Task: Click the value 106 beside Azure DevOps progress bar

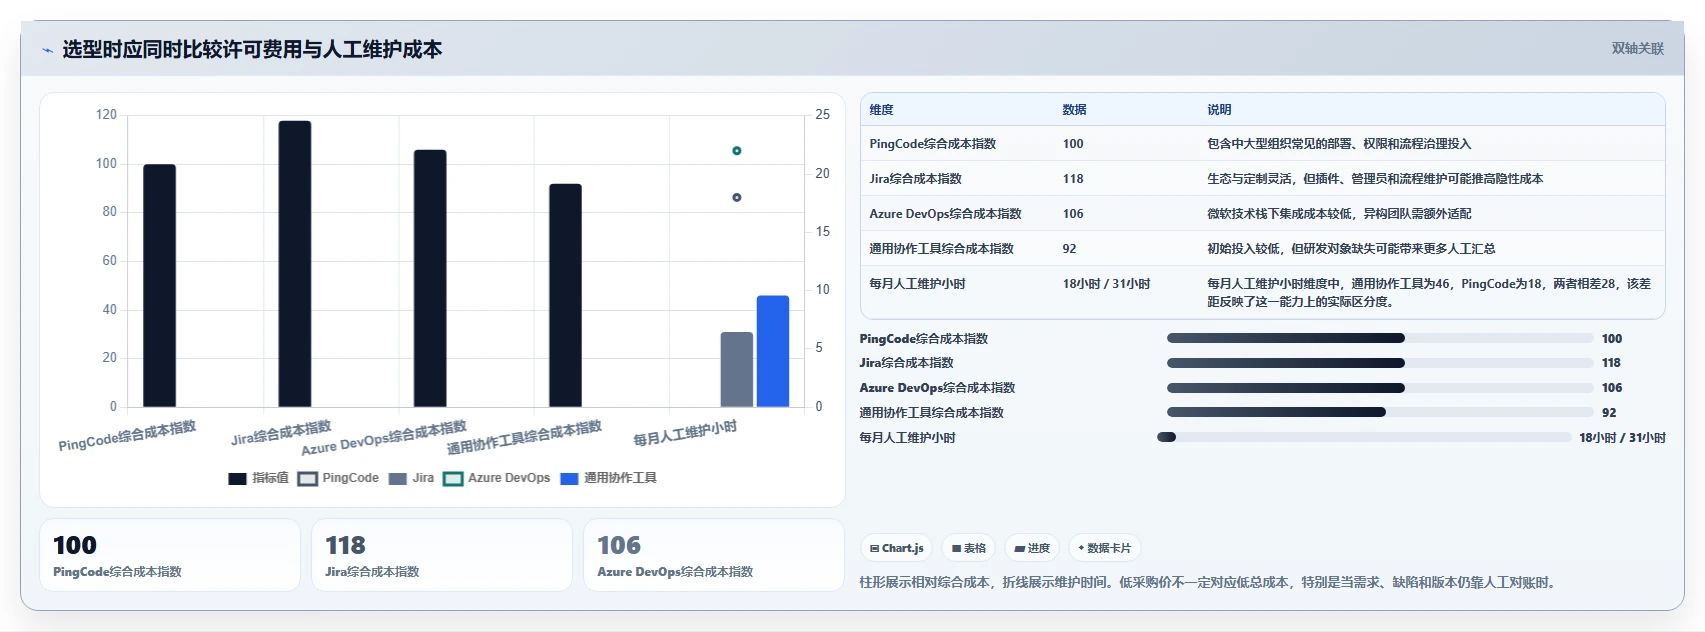Action: [1611, 388]
